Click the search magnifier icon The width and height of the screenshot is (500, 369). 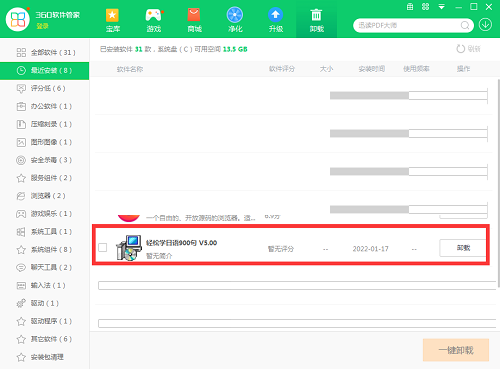(465, 25)
